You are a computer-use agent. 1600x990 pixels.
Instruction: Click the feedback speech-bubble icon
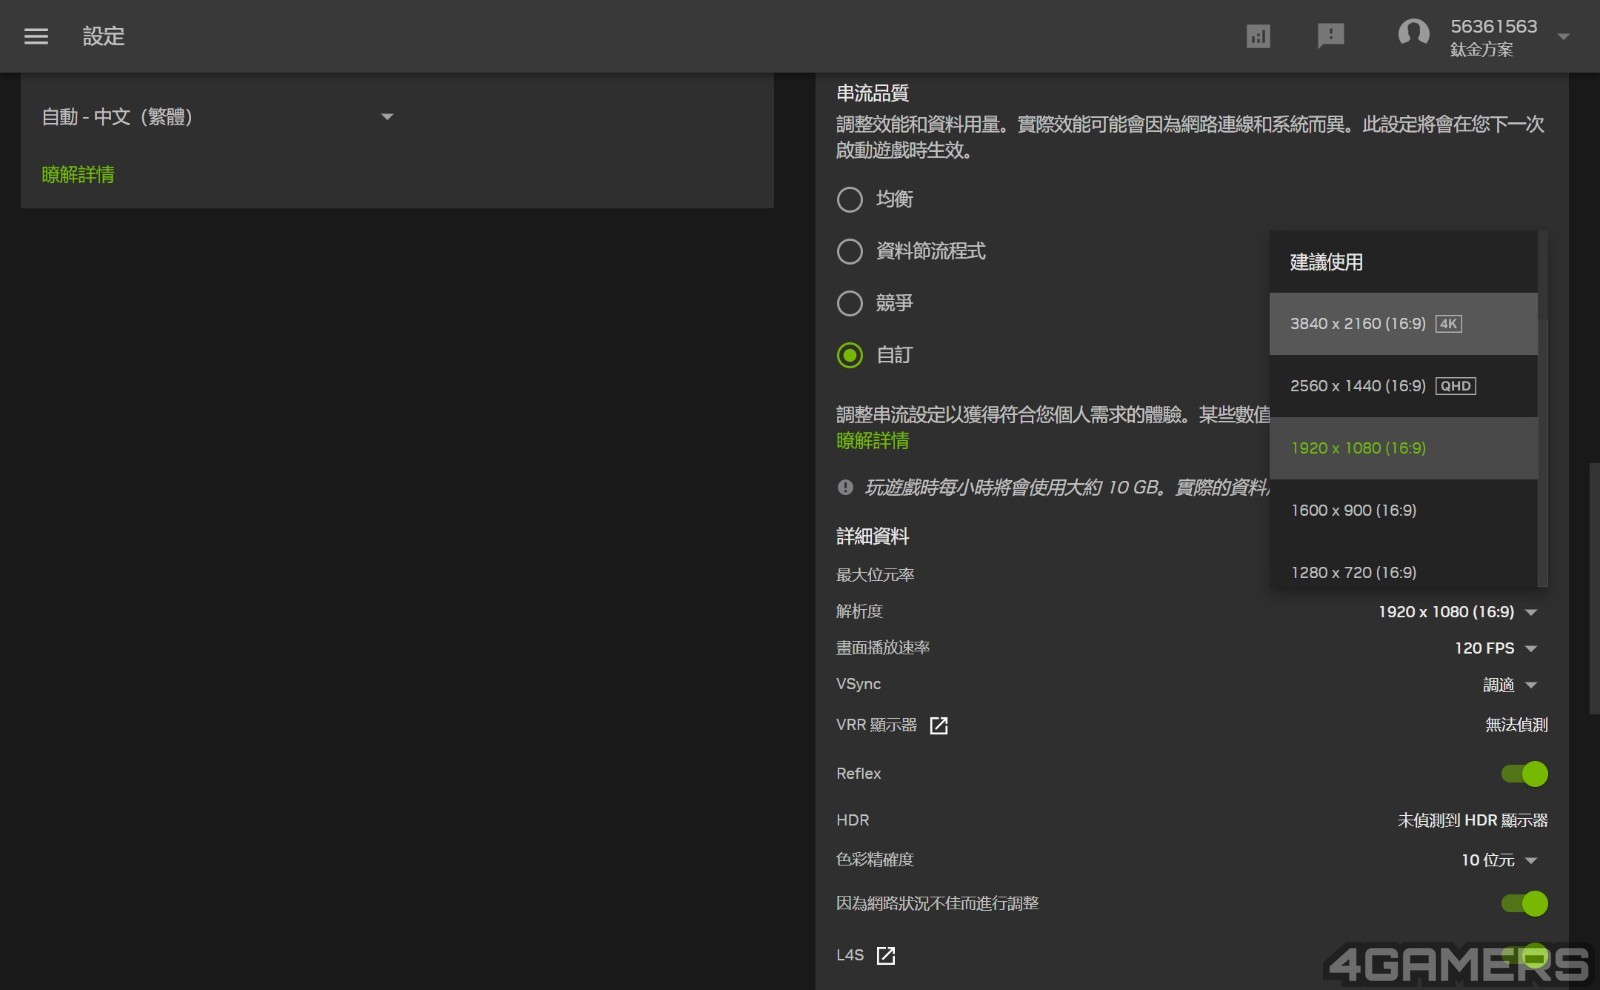point(1330,37)
